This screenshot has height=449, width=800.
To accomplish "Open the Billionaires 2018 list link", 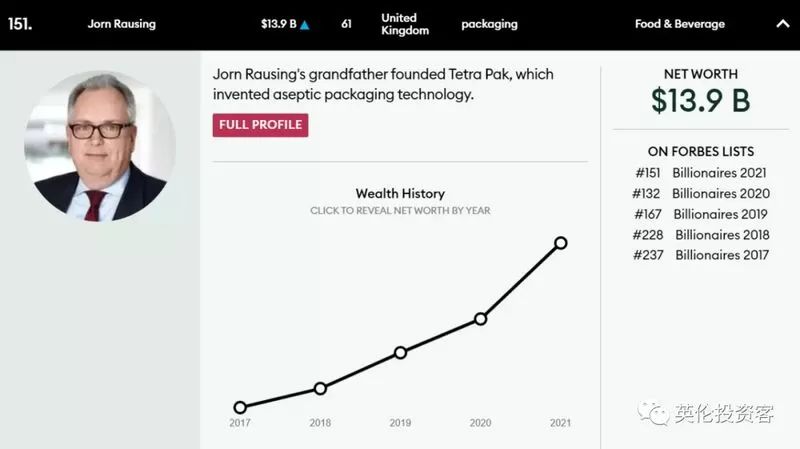I will (x=722, y=235).
